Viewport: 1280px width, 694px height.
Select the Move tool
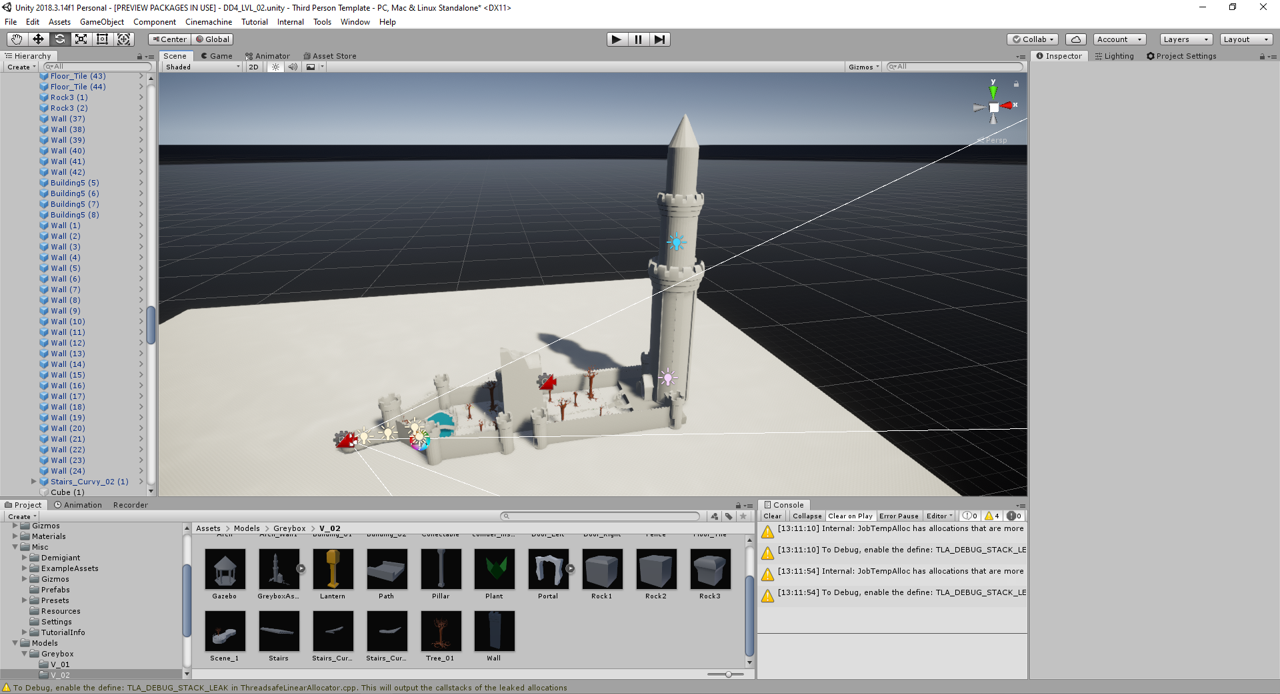coord(38,39)
